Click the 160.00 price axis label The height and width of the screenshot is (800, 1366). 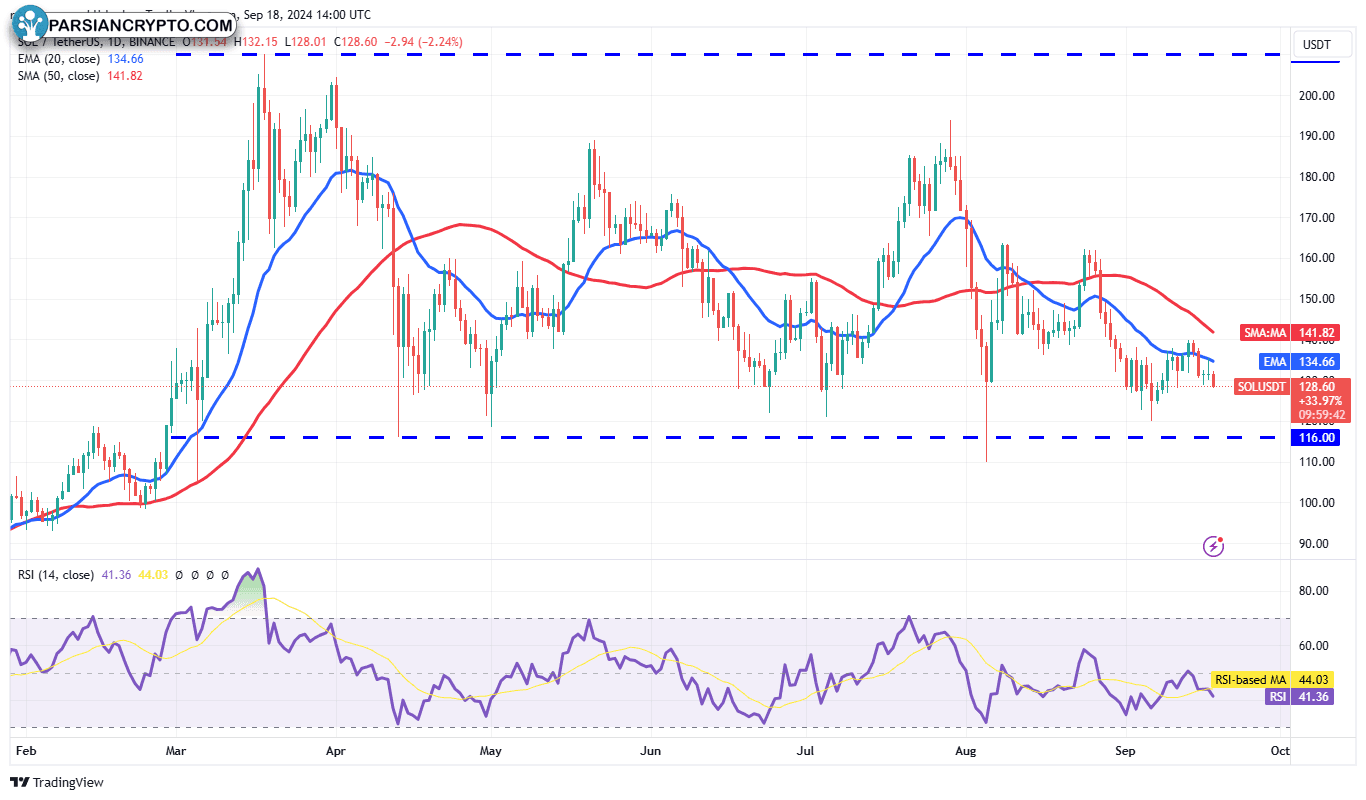point(1315,258)
